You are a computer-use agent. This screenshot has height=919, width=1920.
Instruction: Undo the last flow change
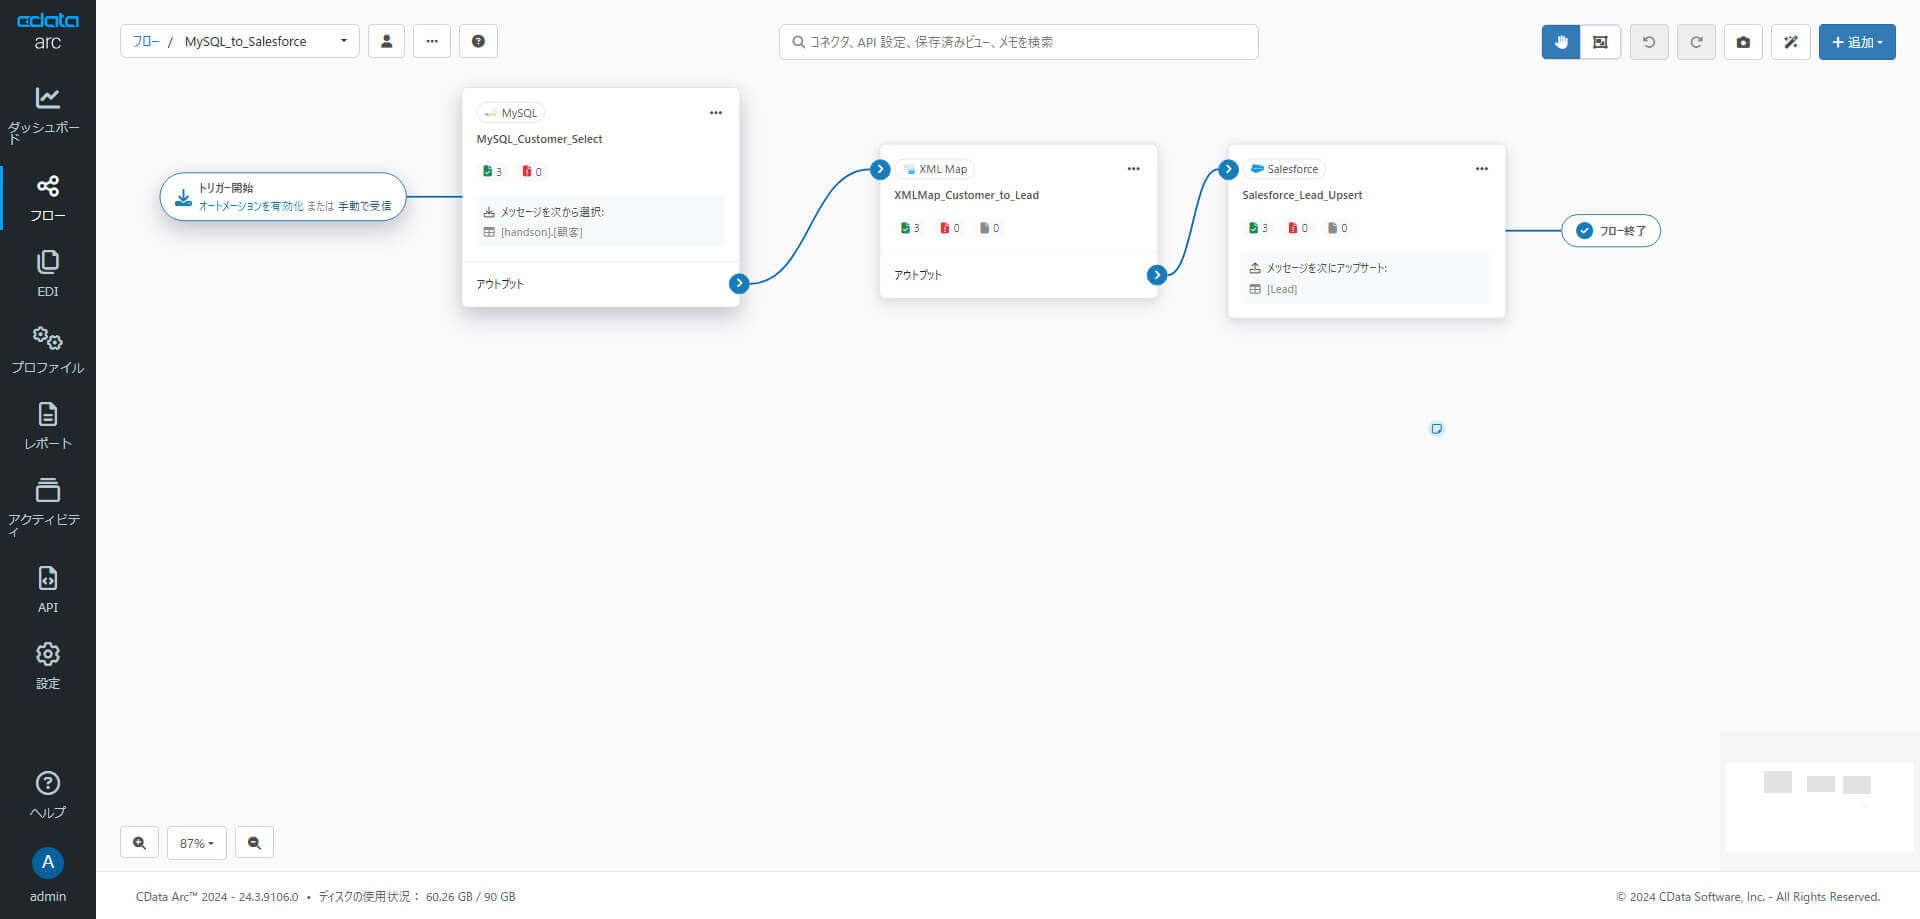(x=1649, y=42)
